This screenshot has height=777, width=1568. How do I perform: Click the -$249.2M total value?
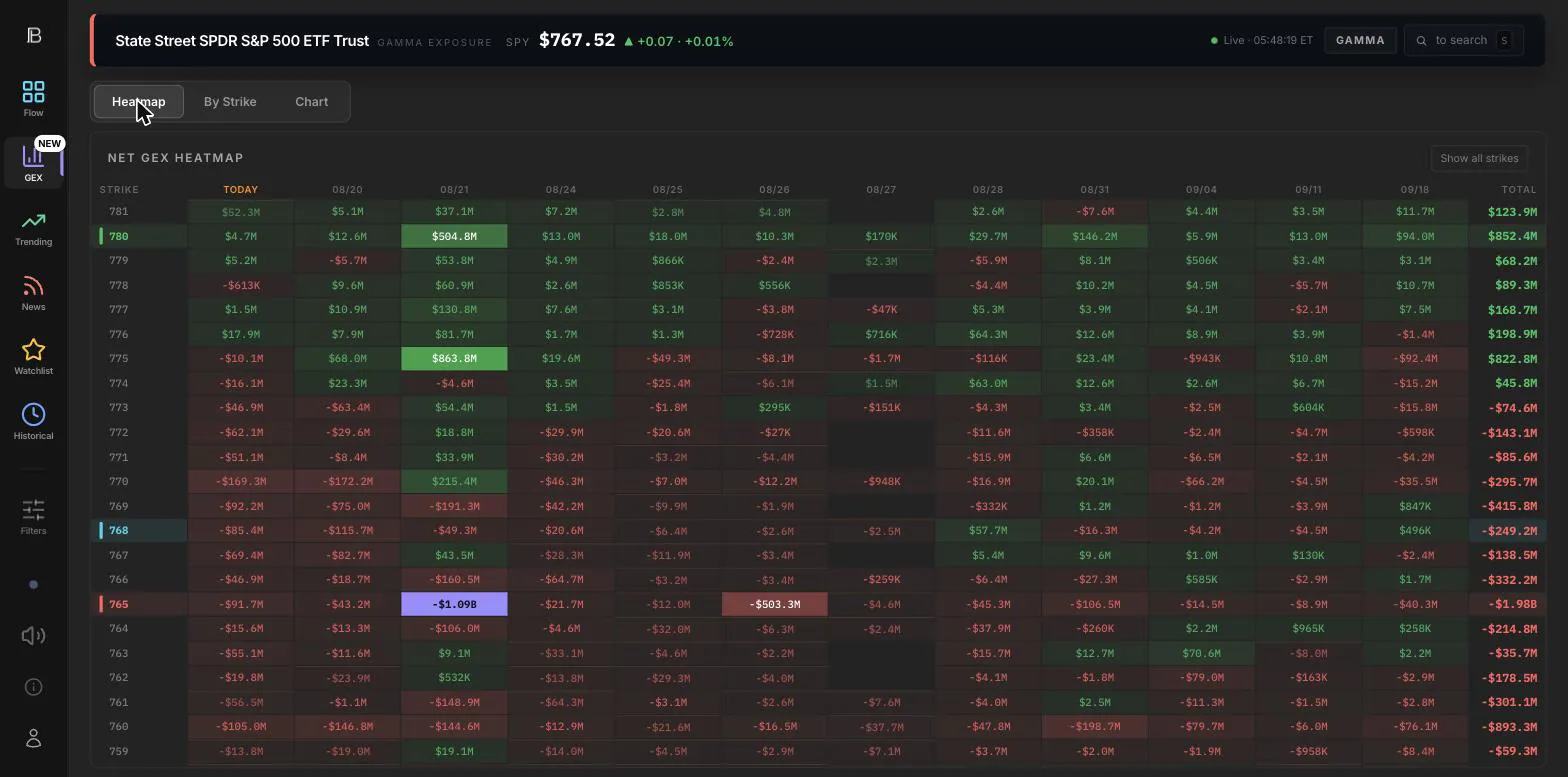coord(1510,530)
